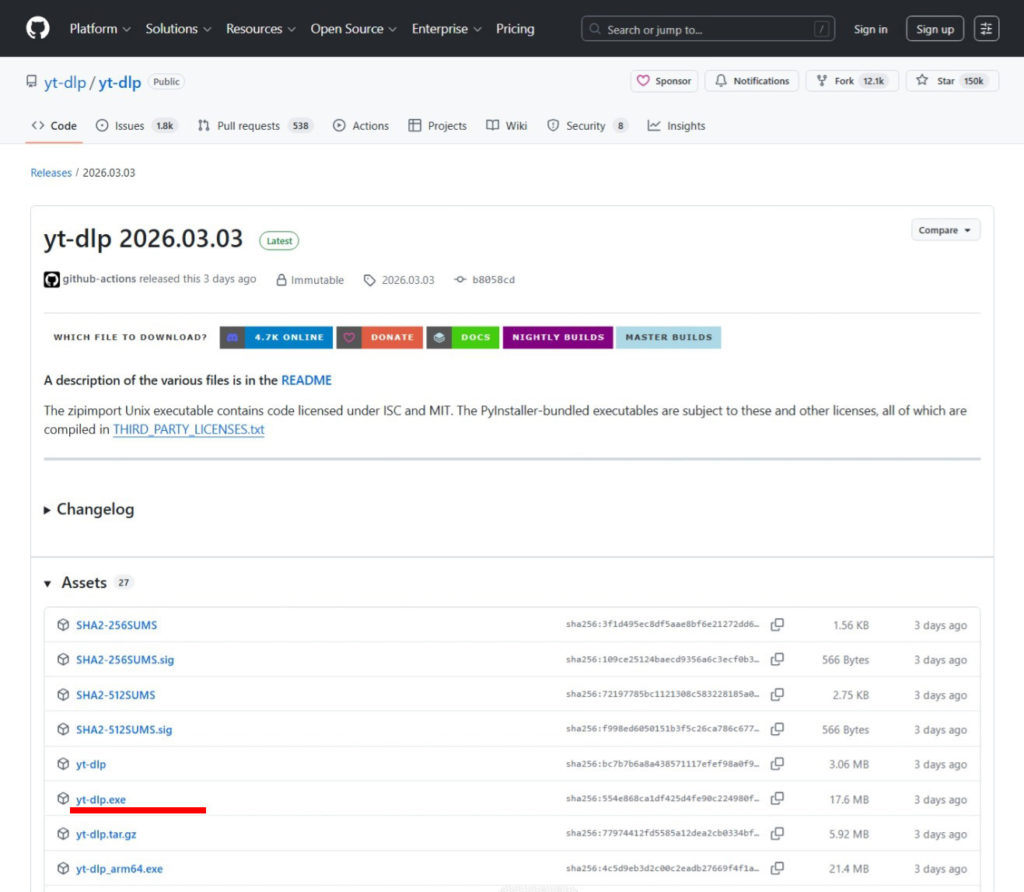The width and height of the screenshot is (1024, 892).
Task: Download the yt-dlp.exe file
Action: [101, 799]
